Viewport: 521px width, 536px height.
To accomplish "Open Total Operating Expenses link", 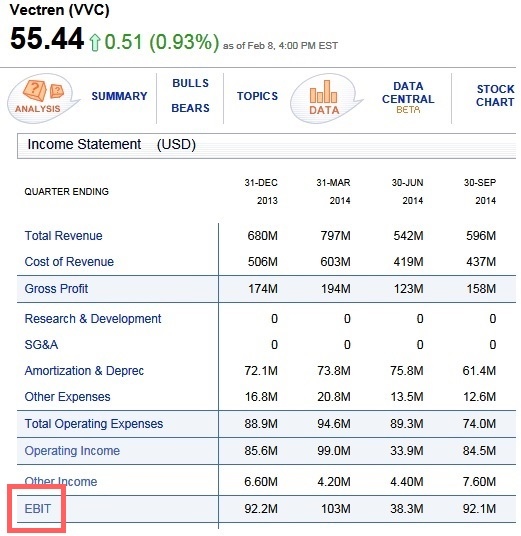I will [94, 424].
